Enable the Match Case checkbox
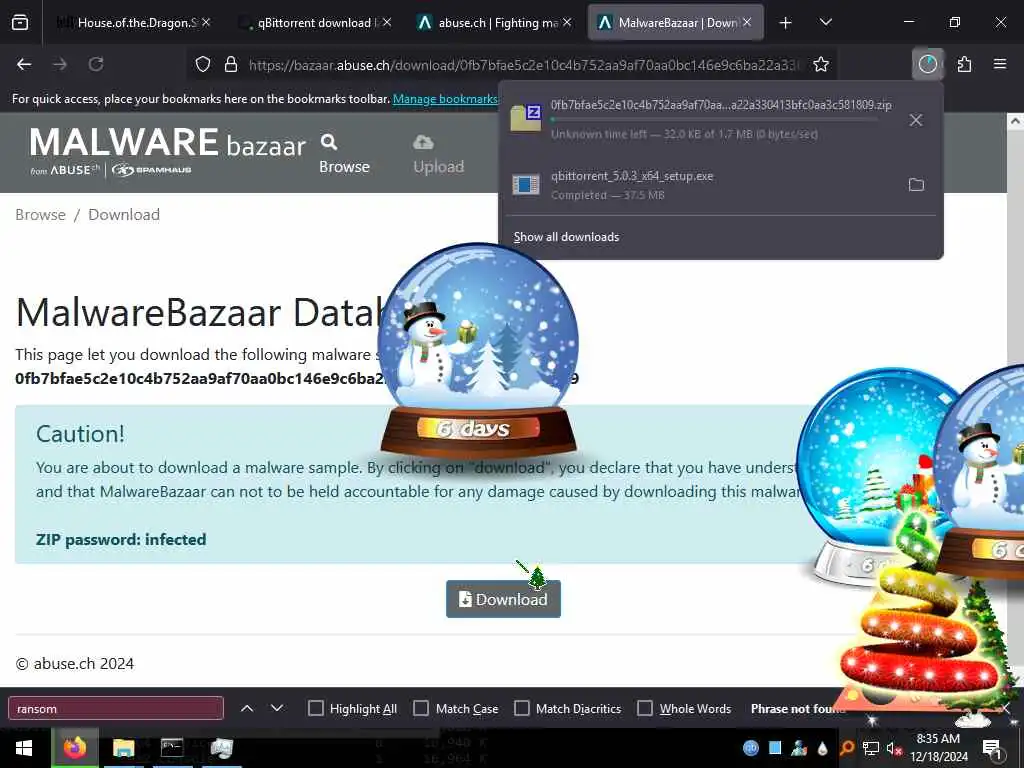 tap(421, 709)
